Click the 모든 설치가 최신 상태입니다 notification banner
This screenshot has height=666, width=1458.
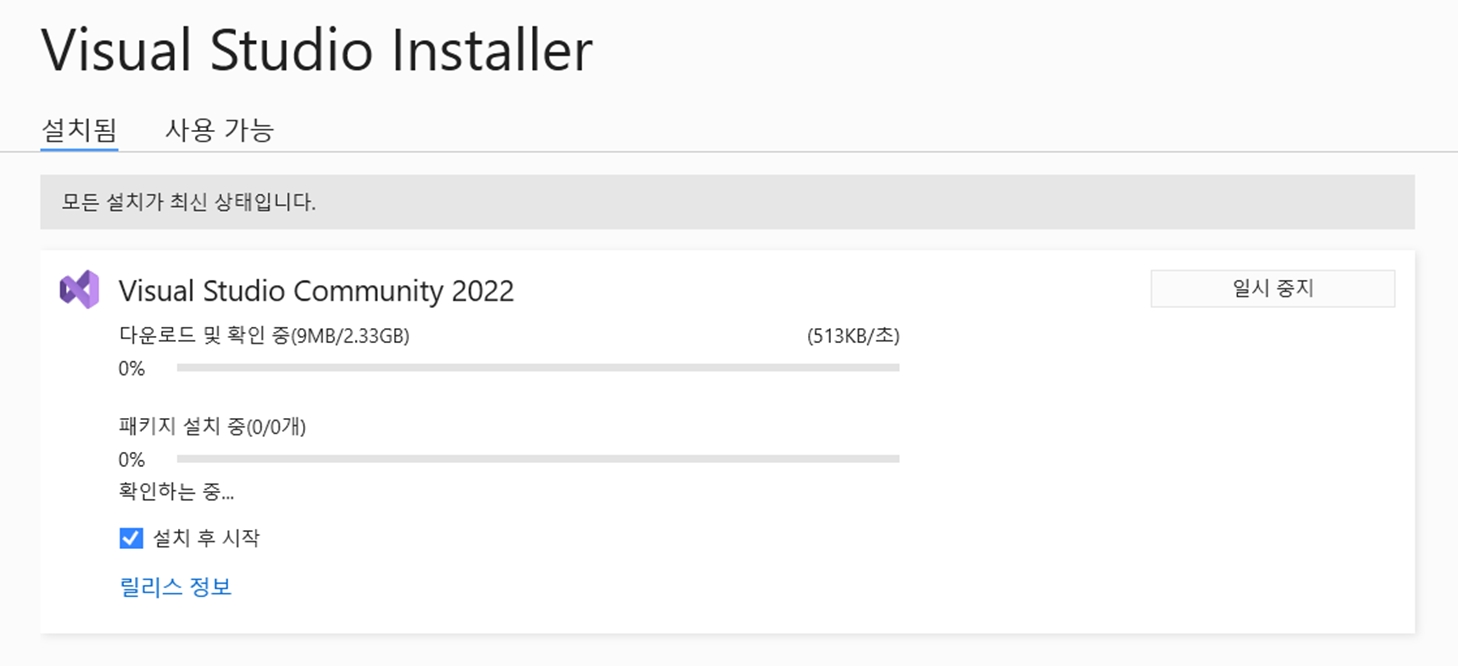[727, 202]
